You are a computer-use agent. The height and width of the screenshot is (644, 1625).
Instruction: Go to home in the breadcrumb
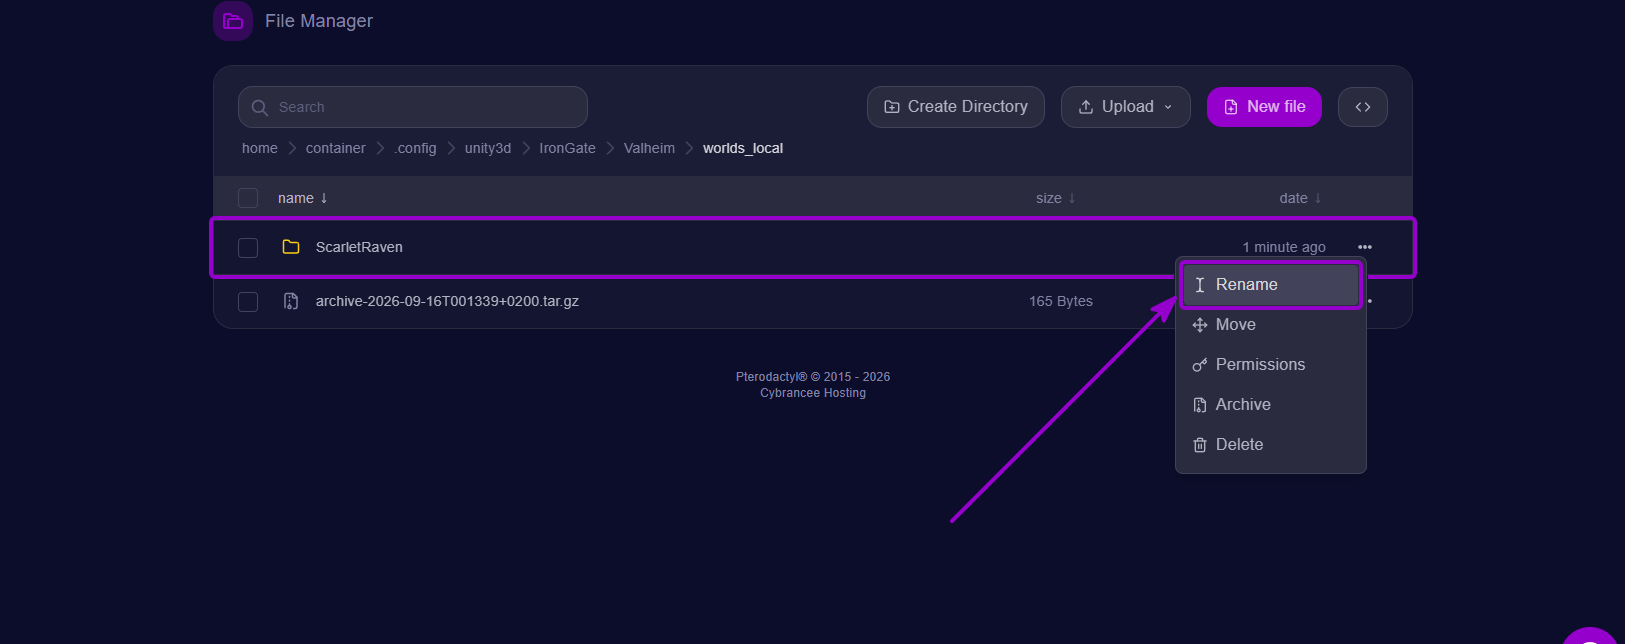click(x=260, y=148)
